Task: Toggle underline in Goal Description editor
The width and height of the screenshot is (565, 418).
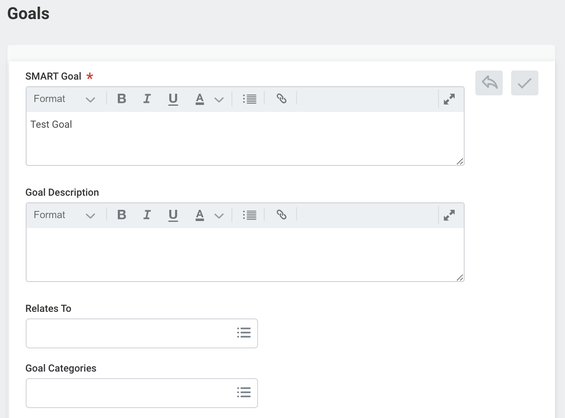Action: click(173, 215)
